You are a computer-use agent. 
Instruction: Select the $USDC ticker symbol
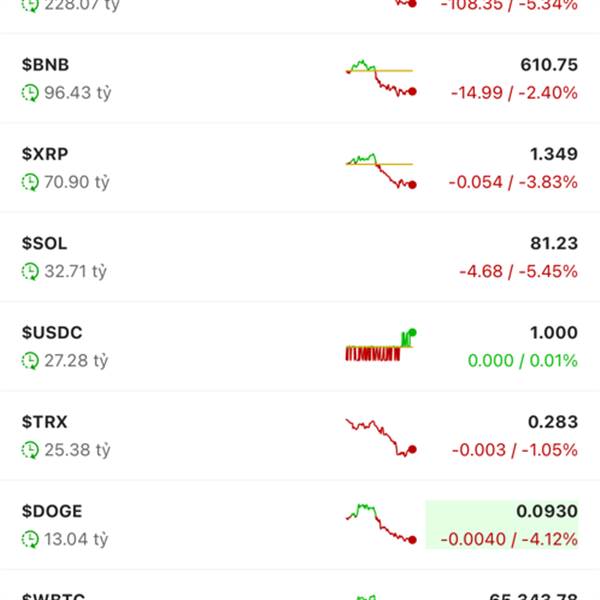(x=52, y=332)
